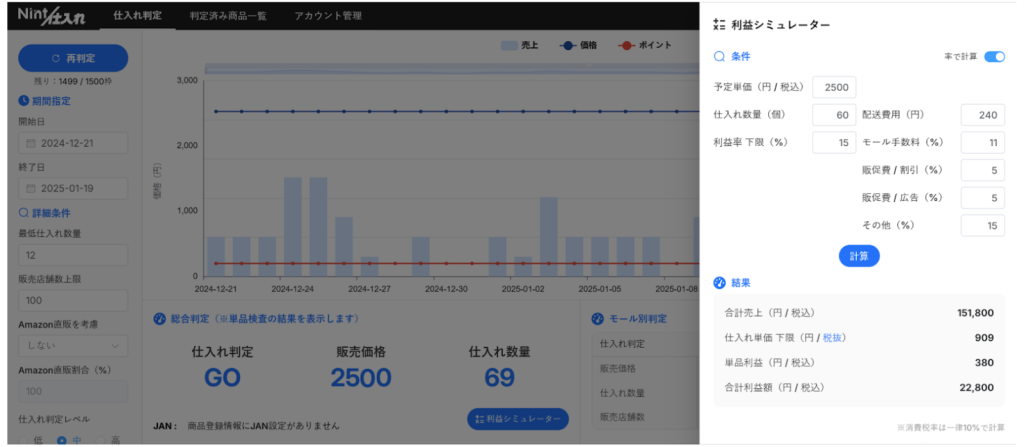The height and width of the screenshot is (447, 1024).
Task: Click the calendar icon in 終了日 field
Action: (x=31, y=189)
